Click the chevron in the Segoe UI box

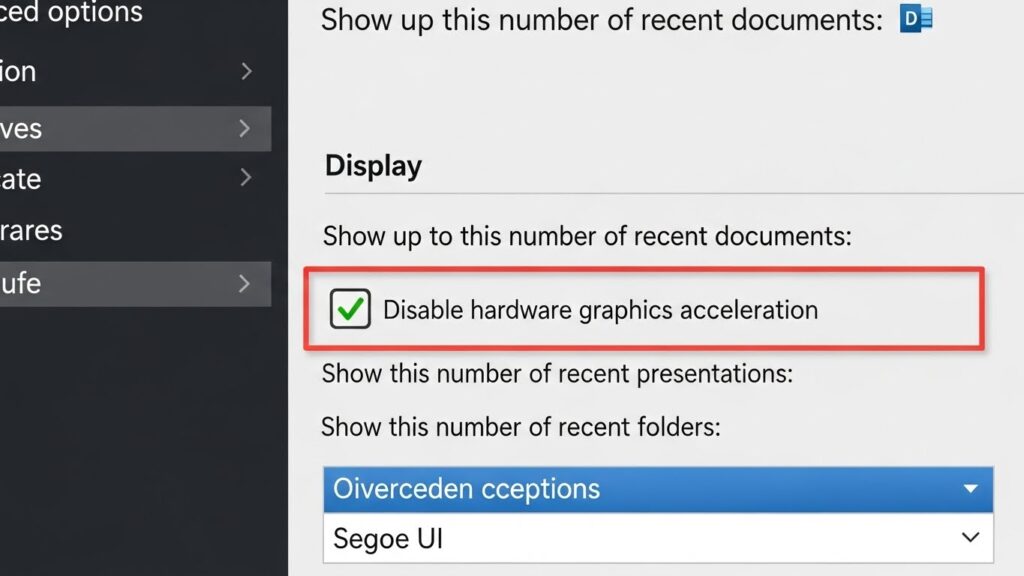coord(969,538)
